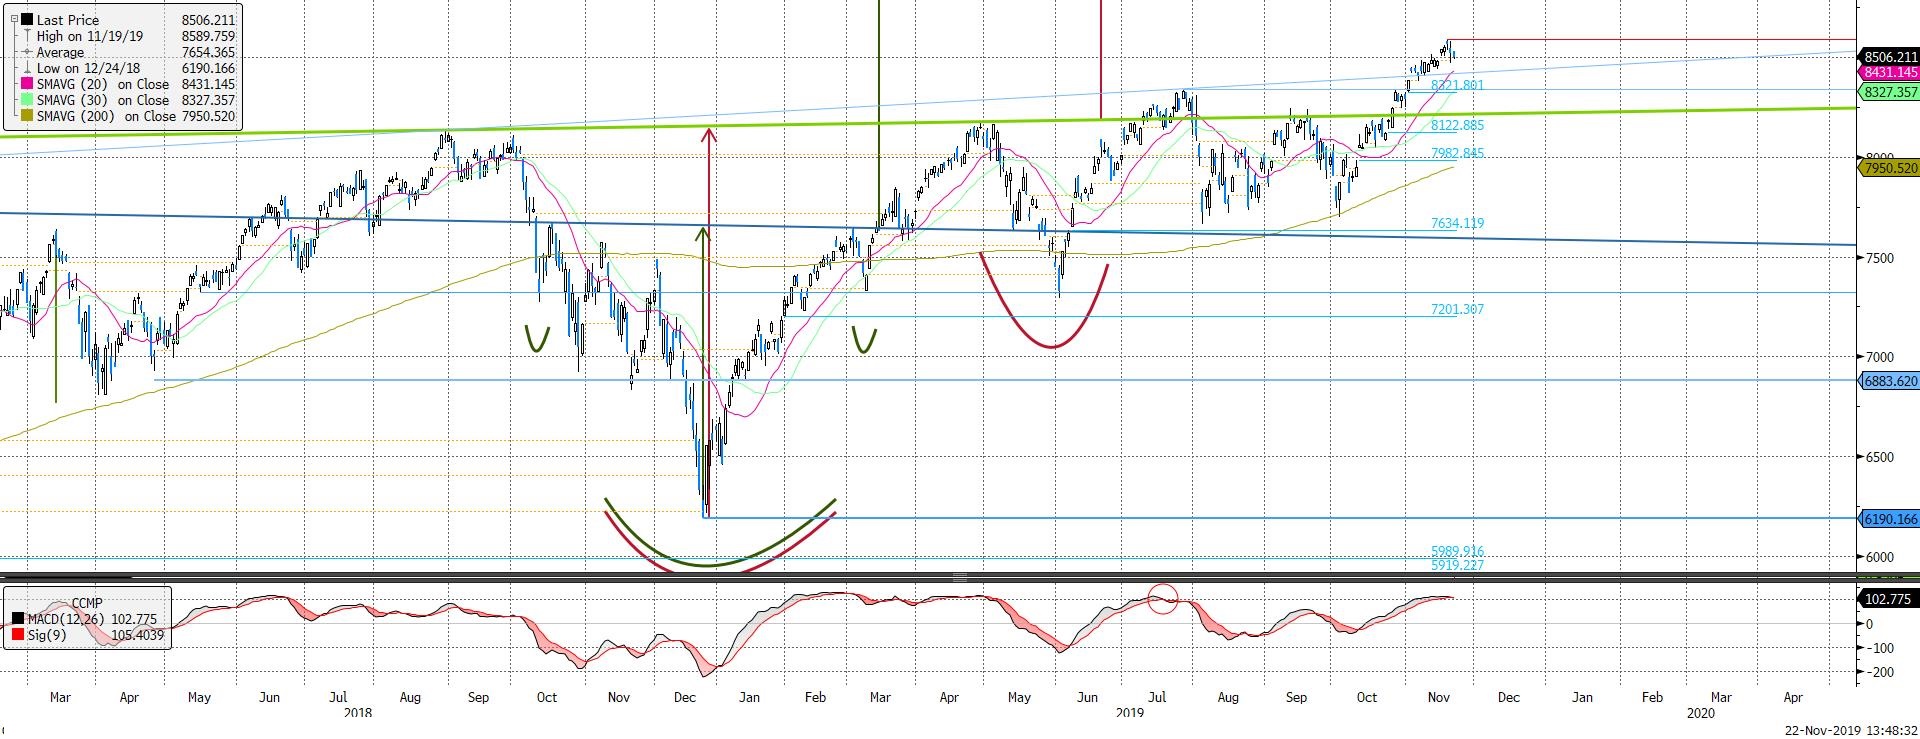Click the Average marker icon in legend

point(26,52)
